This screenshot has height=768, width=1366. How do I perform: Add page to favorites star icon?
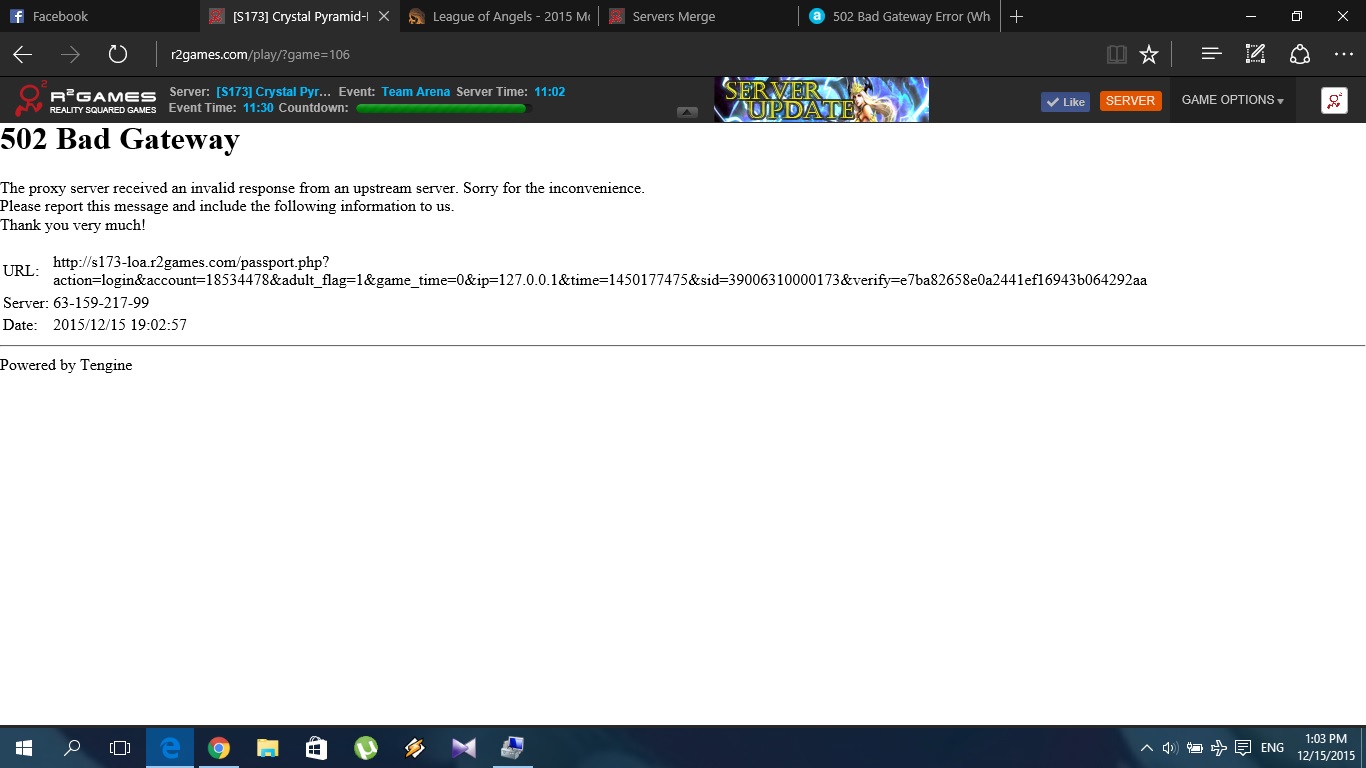1149,55
